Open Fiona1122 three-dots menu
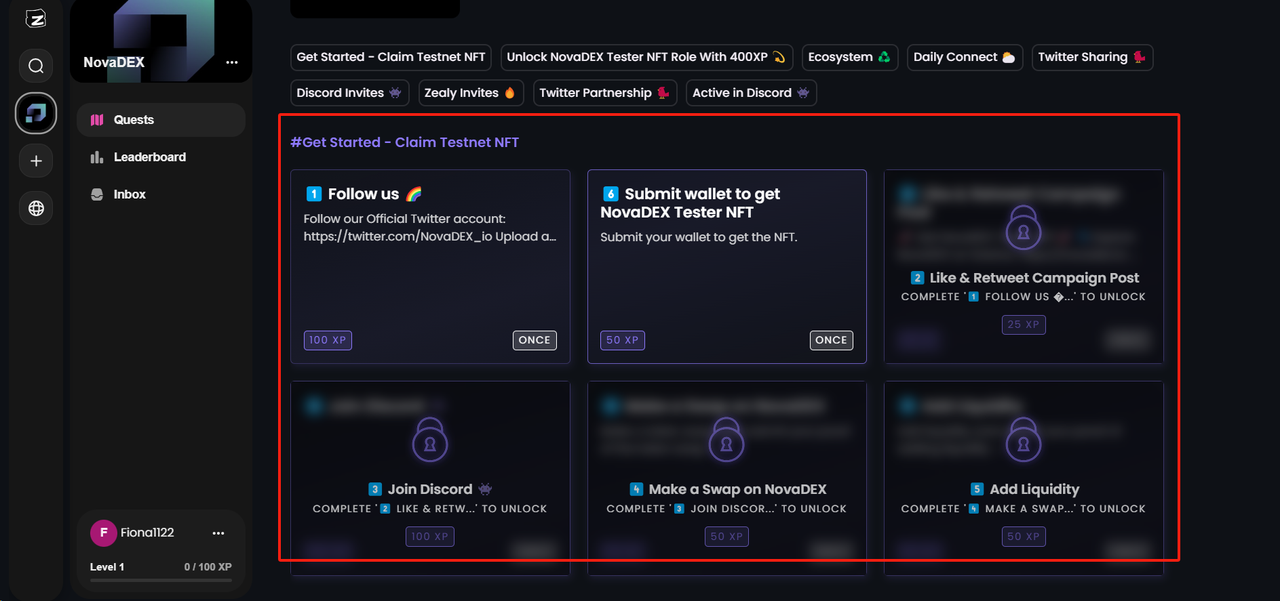This screenshot has width=1280, height=601. point(218,533)
